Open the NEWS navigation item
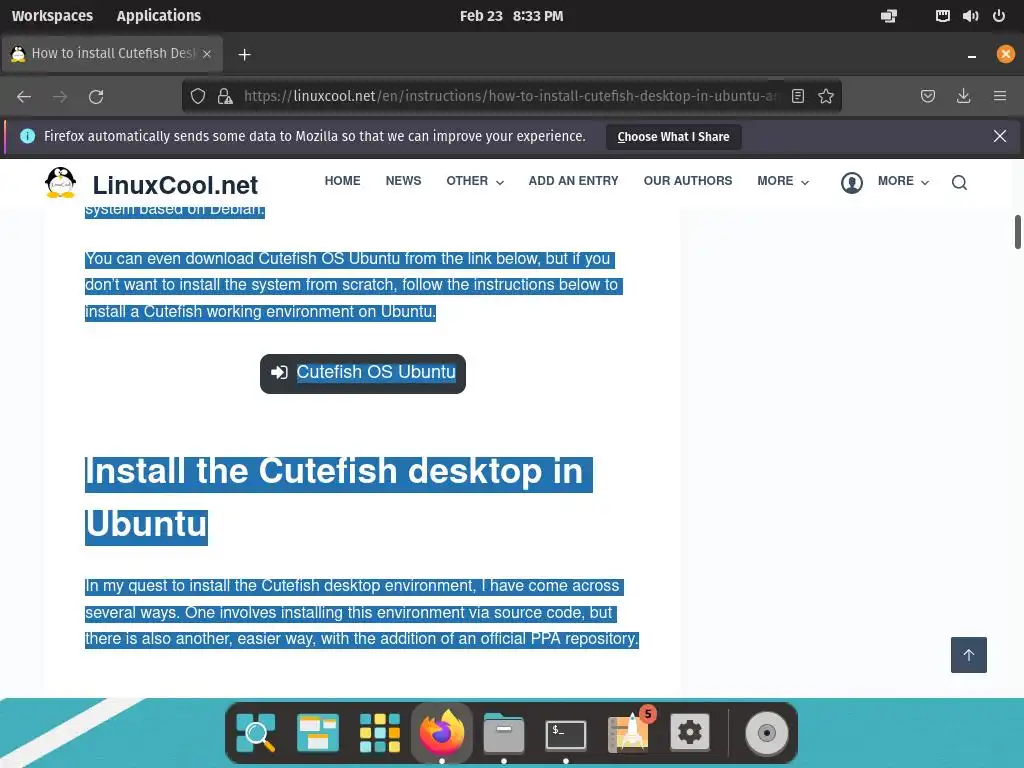 coord(403,181)
